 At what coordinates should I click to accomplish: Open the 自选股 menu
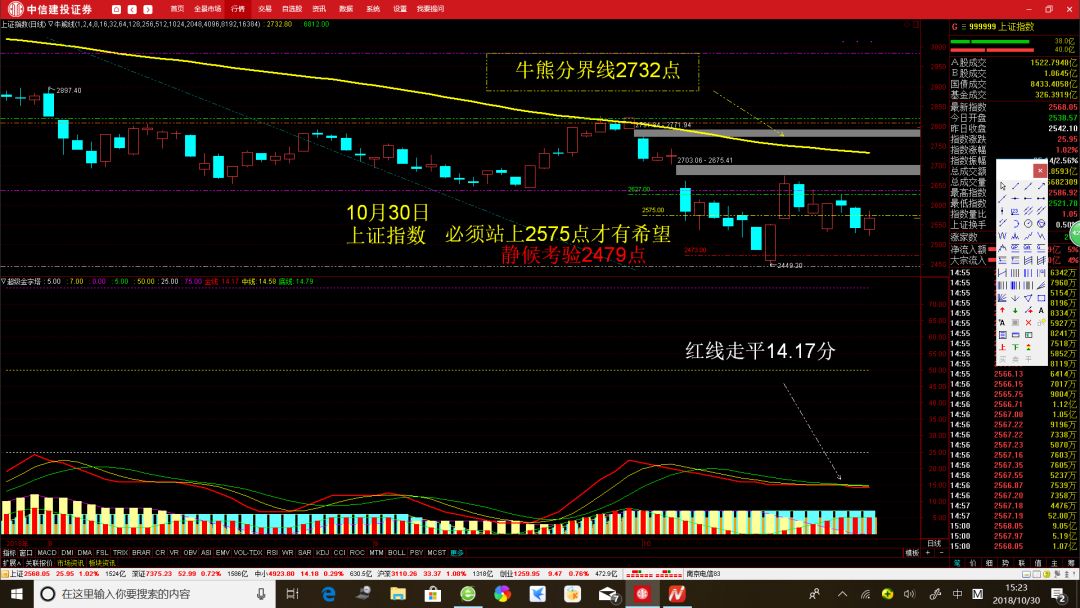tap(292, 9)
